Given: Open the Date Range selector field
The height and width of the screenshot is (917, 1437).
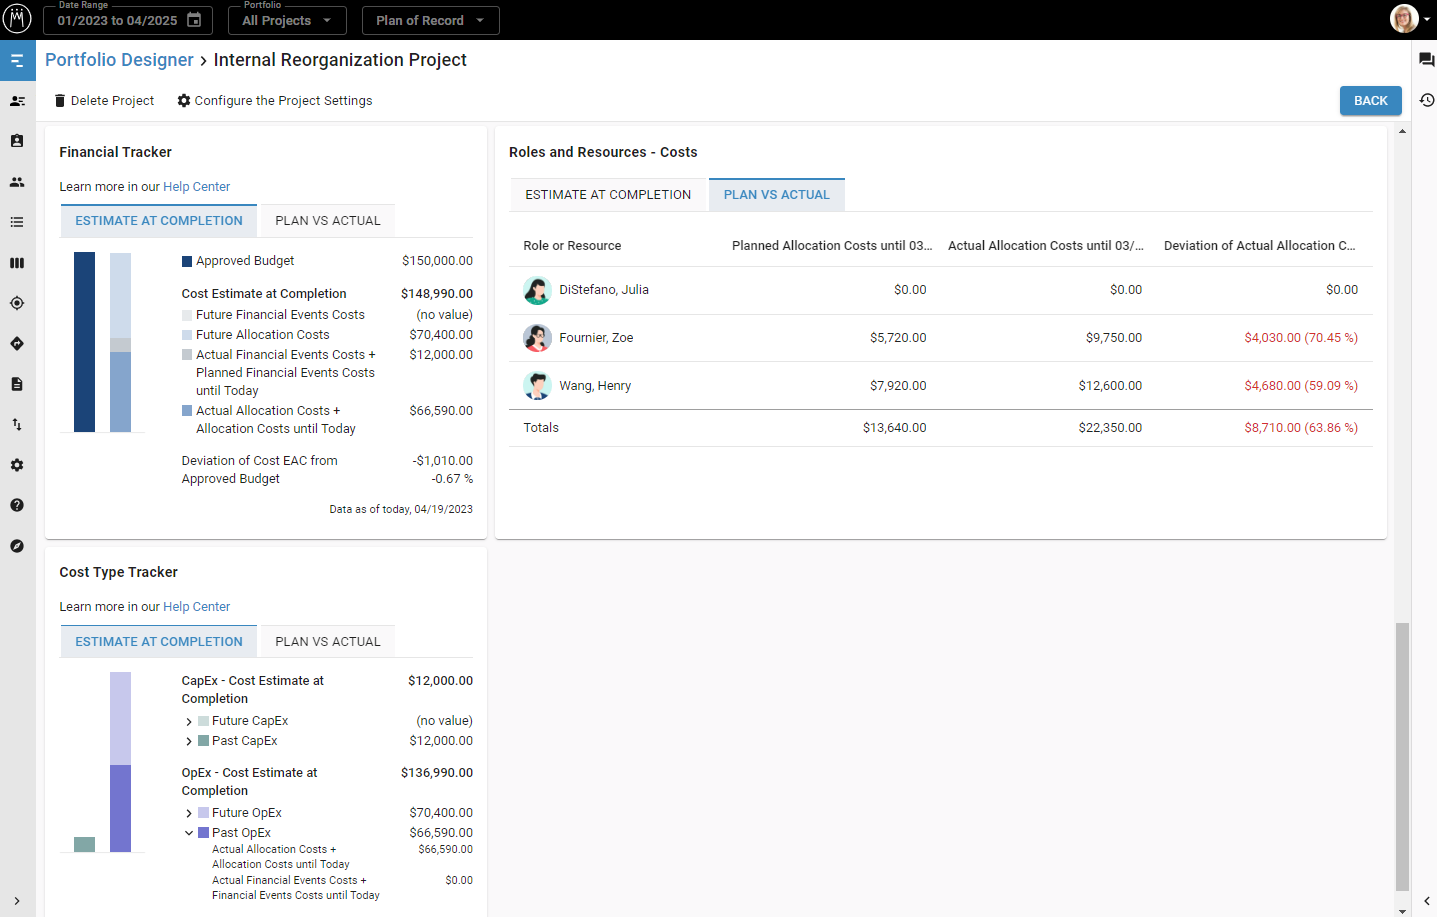Looking at the screenshot, I should [x=128, y=20].
